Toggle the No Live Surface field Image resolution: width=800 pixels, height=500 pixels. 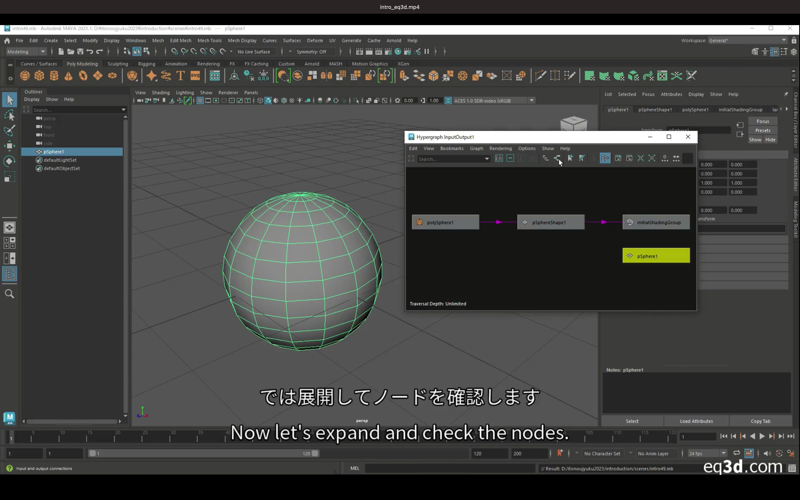click(254, 51)
